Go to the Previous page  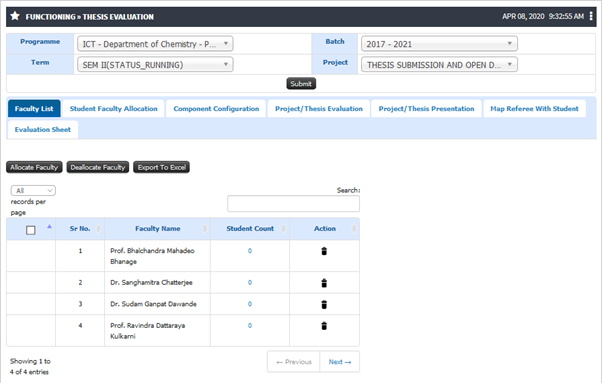tap(294, 362)
